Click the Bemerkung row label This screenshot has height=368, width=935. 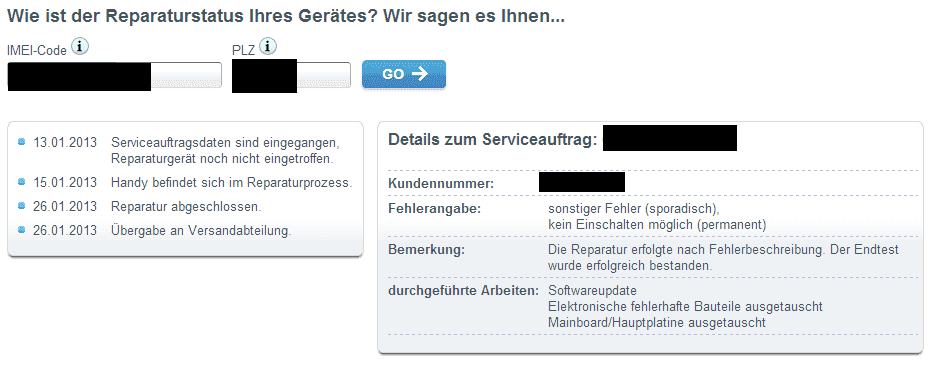[426, 249]
